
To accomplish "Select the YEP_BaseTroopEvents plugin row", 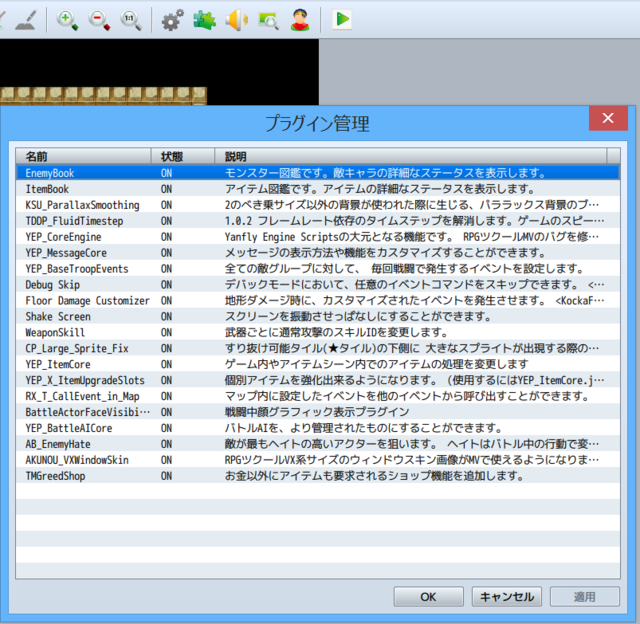I will point(318,269).
